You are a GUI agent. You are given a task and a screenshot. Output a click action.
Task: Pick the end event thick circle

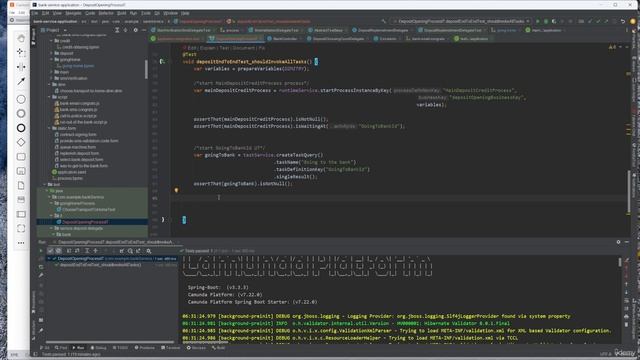(21, 128)
